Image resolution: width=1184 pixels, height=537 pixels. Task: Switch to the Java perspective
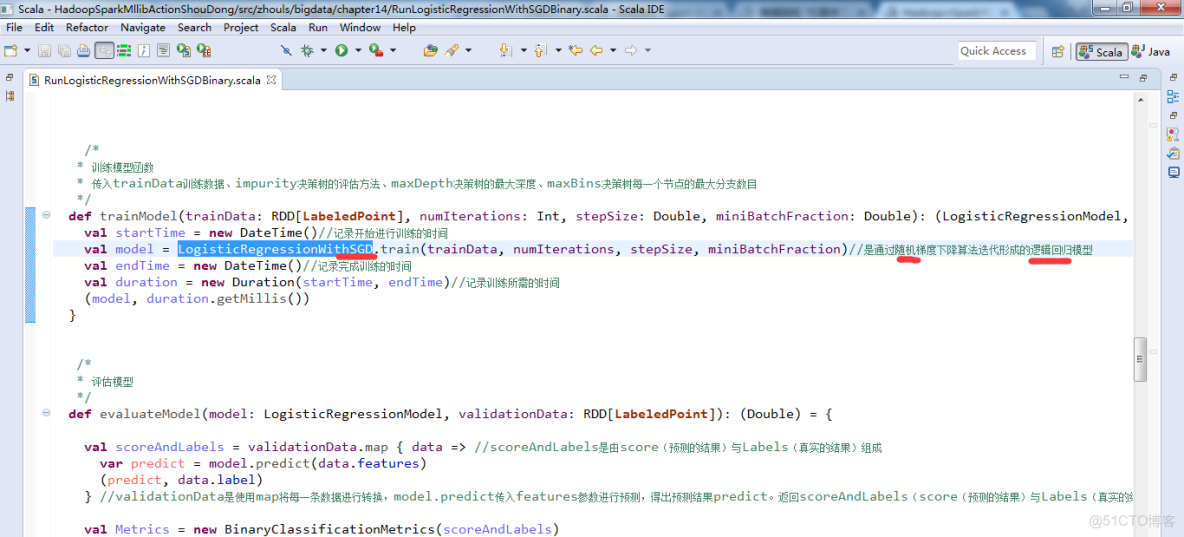pyautogui.click(x=1152, y=51)
